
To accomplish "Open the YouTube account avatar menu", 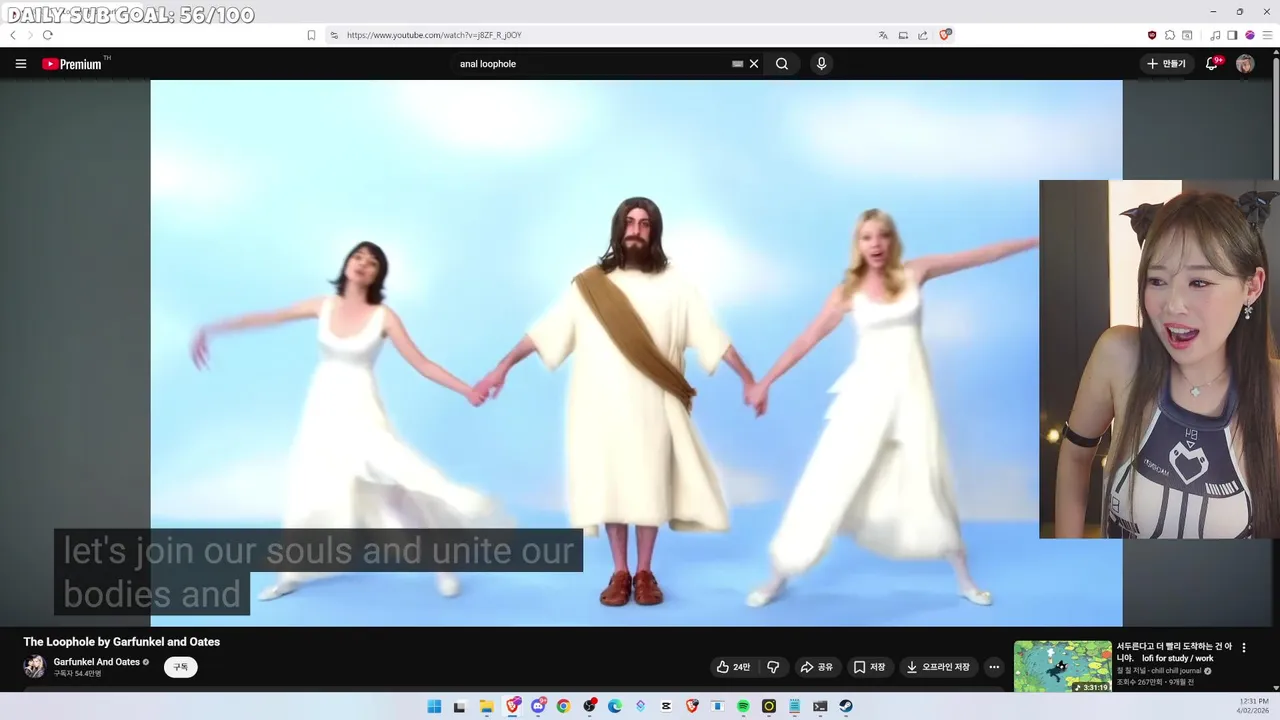I will pos(1245,64).
